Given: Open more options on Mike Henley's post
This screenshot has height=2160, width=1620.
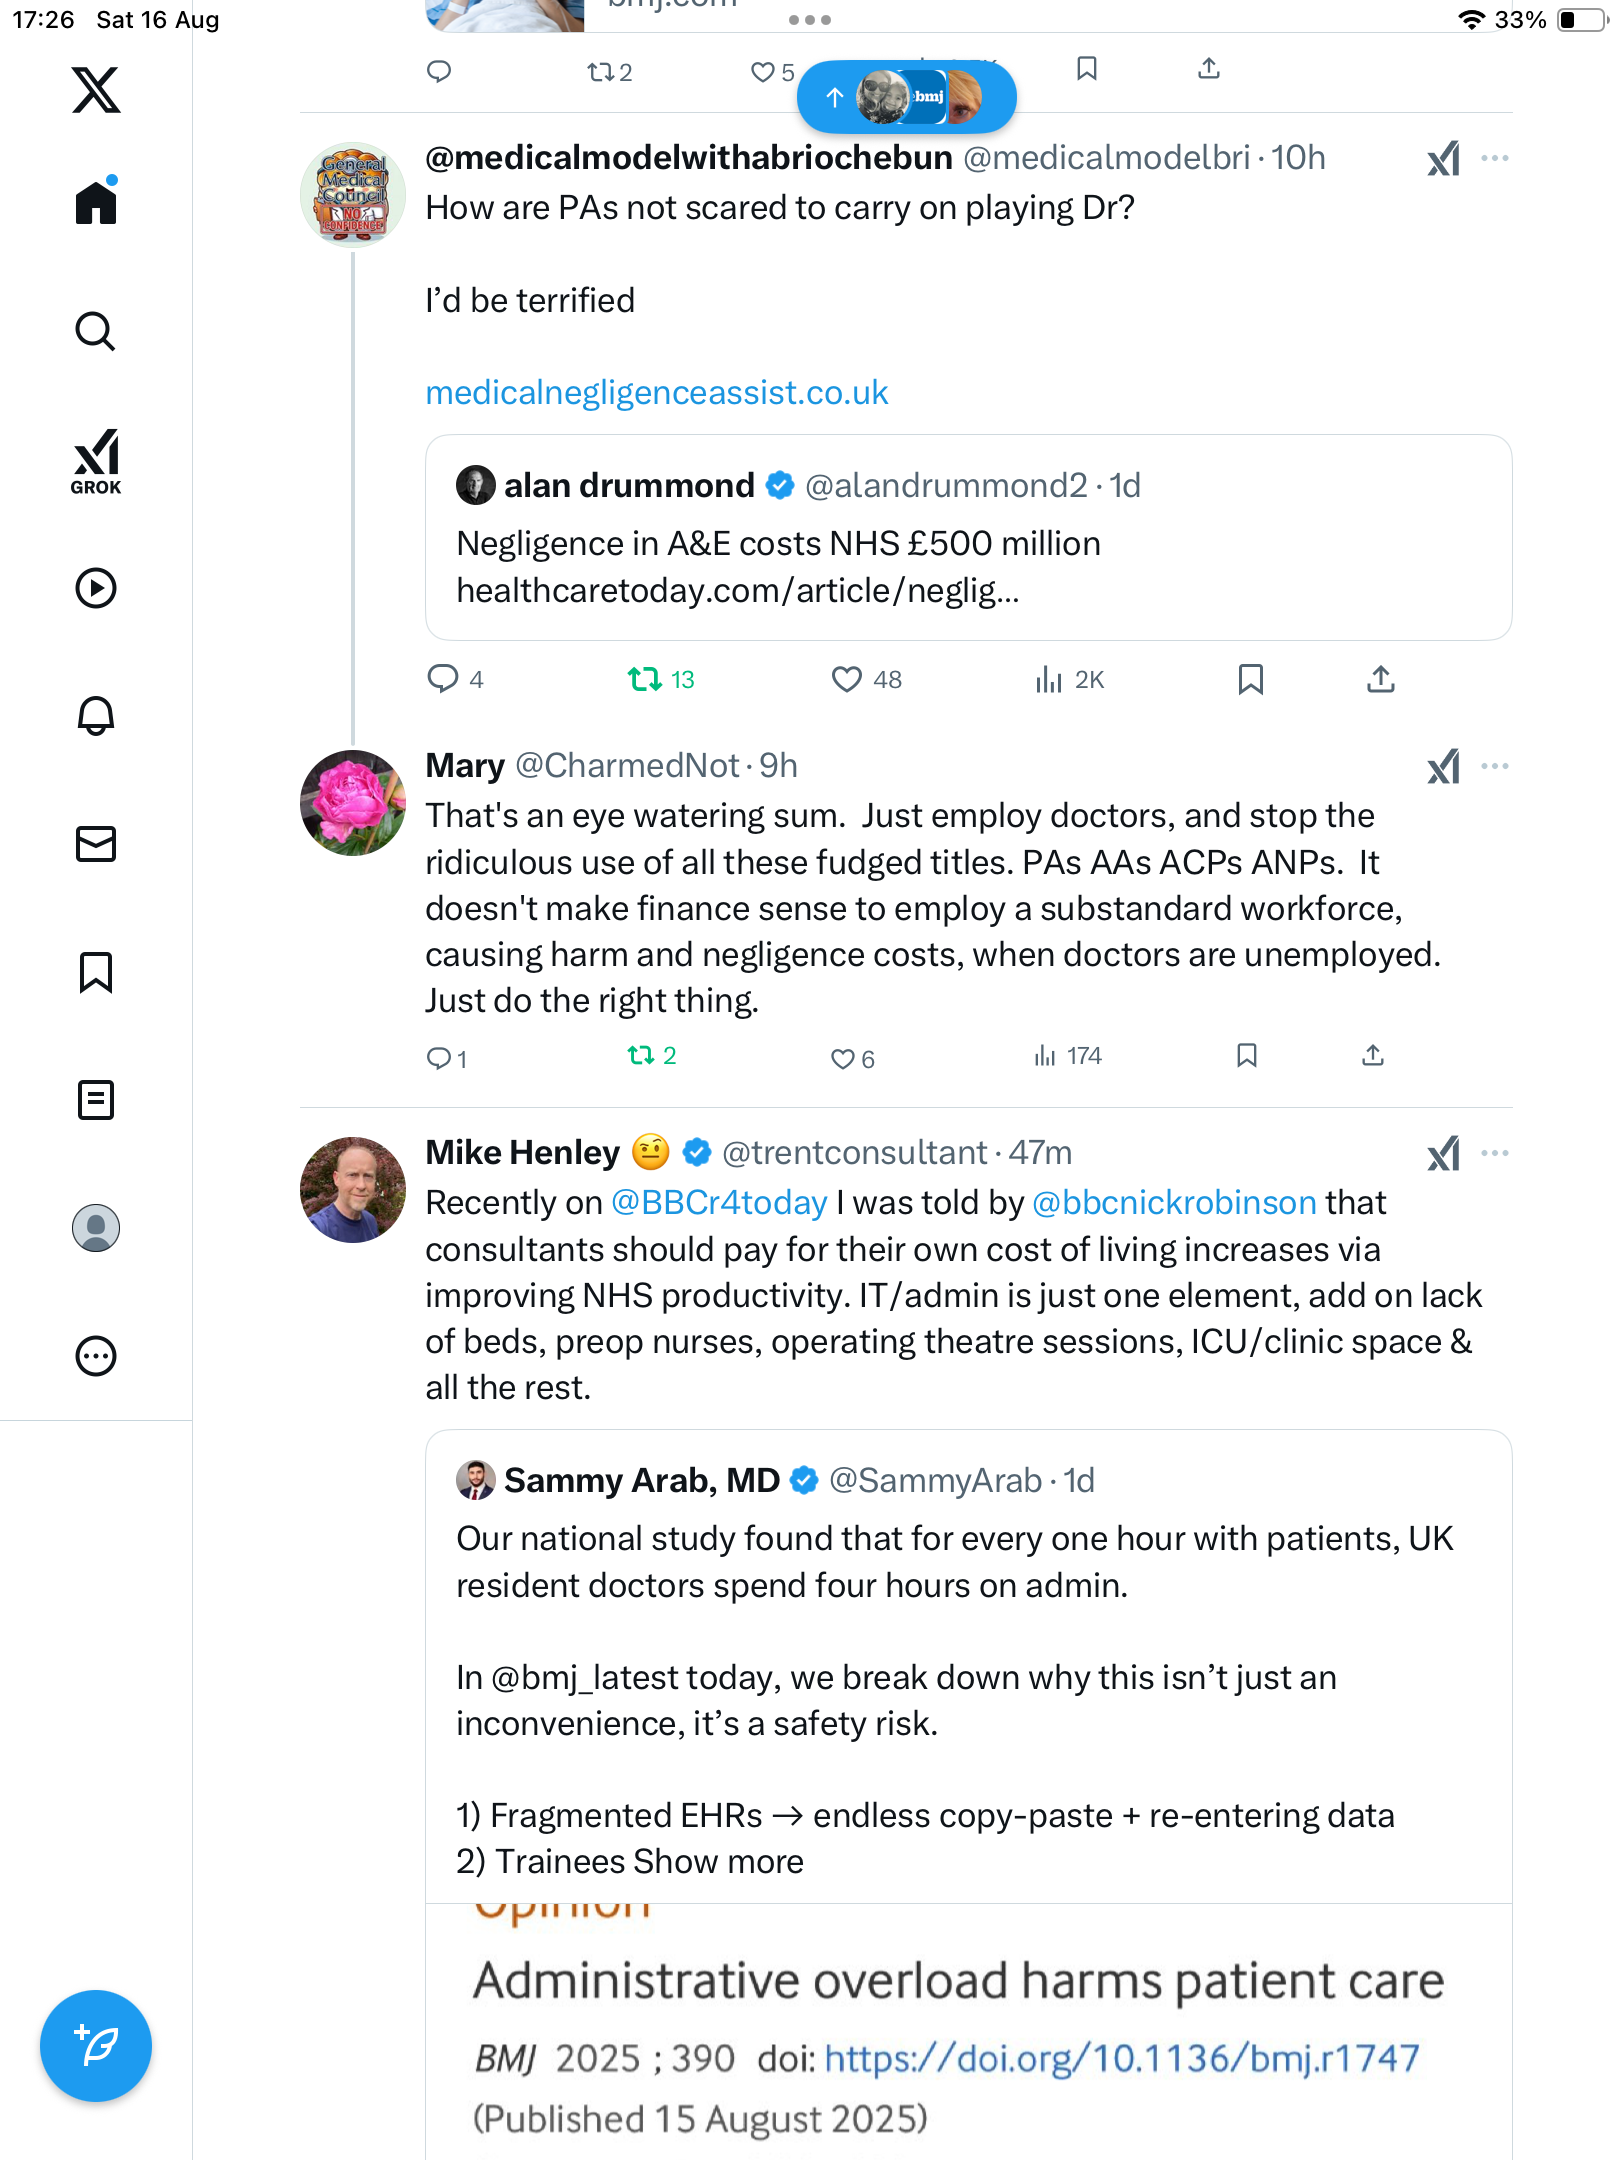Looking at the screenshot, I should click(x=1494, y=1153).
